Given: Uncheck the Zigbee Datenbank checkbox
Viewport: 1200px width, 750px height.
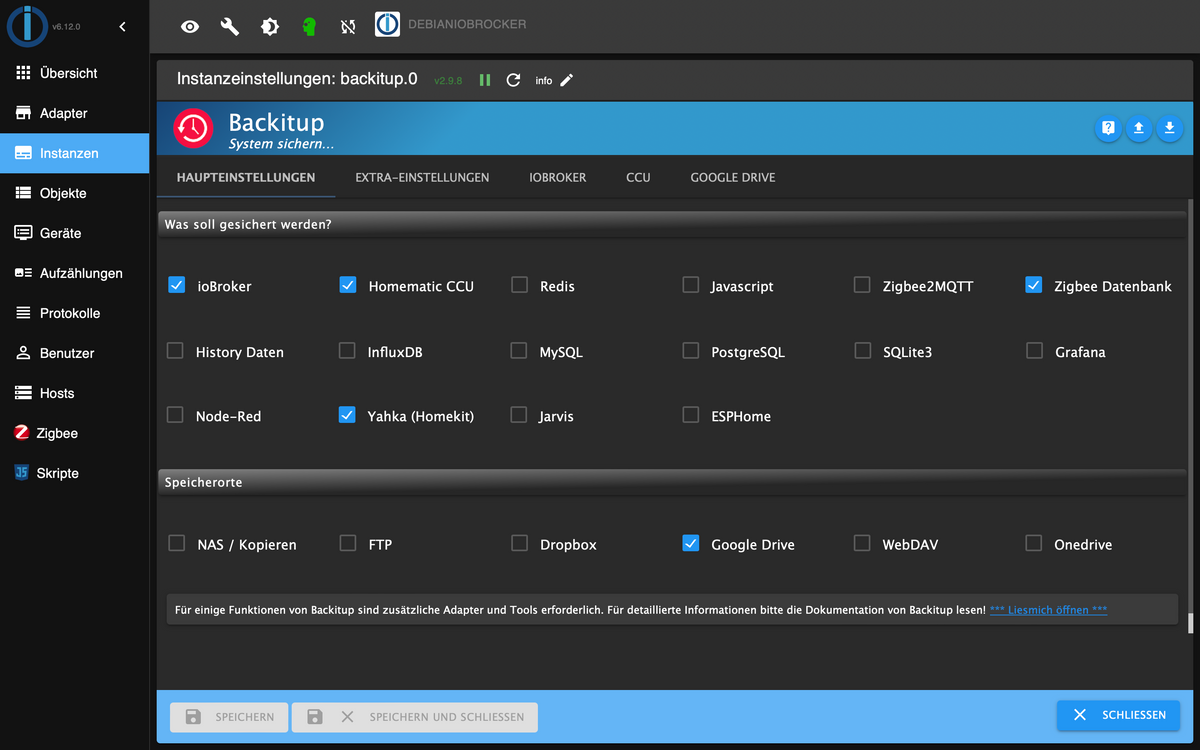Looking at the screenshot, I should point(1034,285).
